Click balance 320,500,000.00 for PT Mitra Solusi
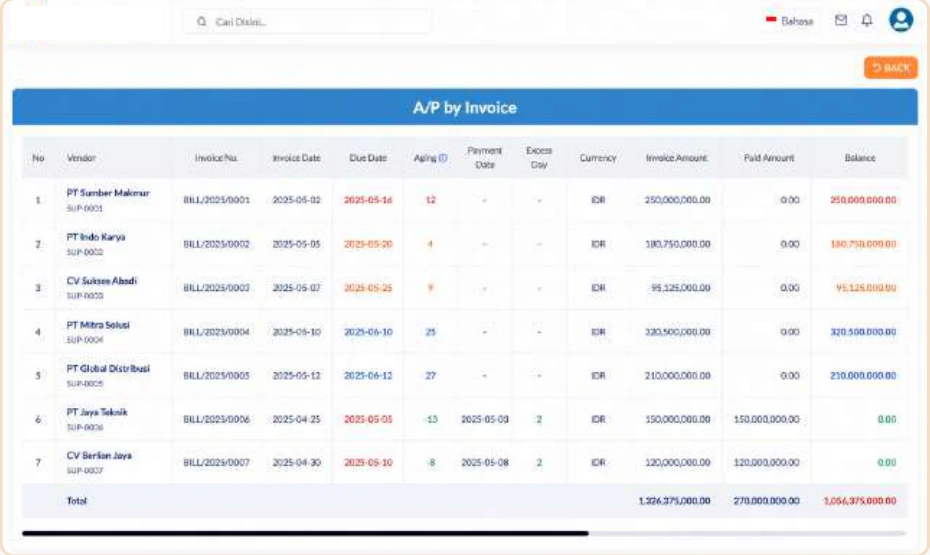This screenshot has height=555, width=930. pos(863,332)
